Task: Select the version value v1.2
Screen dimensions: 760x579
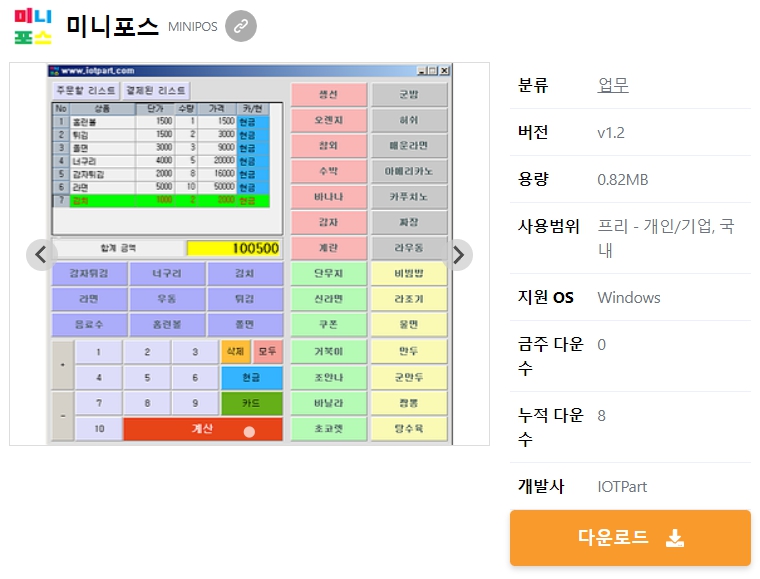Action: coord(611,132)
